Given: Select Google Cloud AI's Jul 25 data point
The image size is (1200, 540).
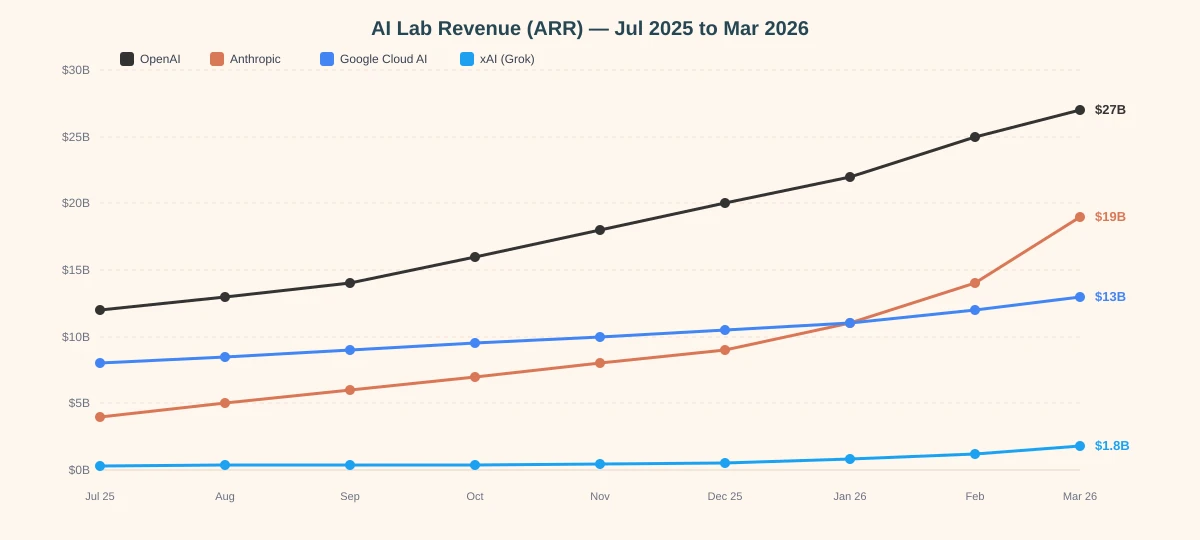Looking at the screenshot, I should (100, 363).
